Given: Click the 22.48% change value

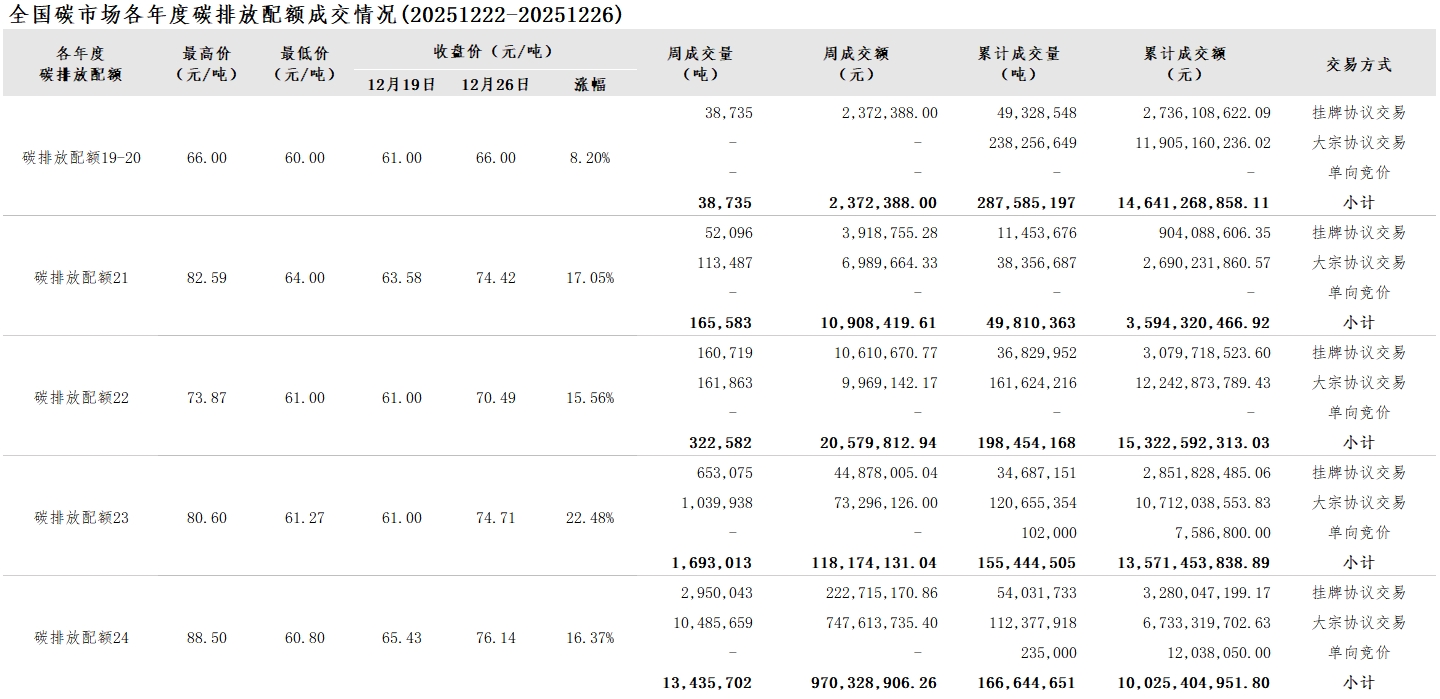Looking at the screenshot, I should pos(590,518).
